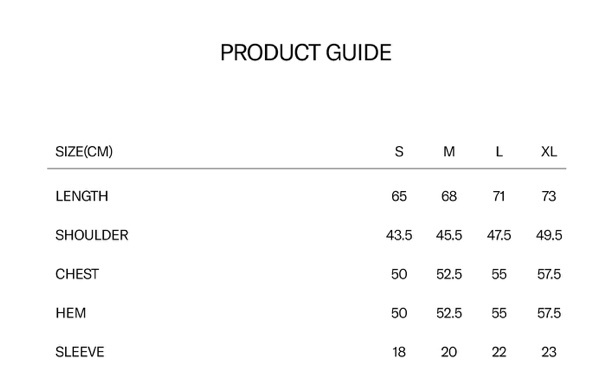Click the length value 68 for M
616x384 pixels.
(449, 196)
